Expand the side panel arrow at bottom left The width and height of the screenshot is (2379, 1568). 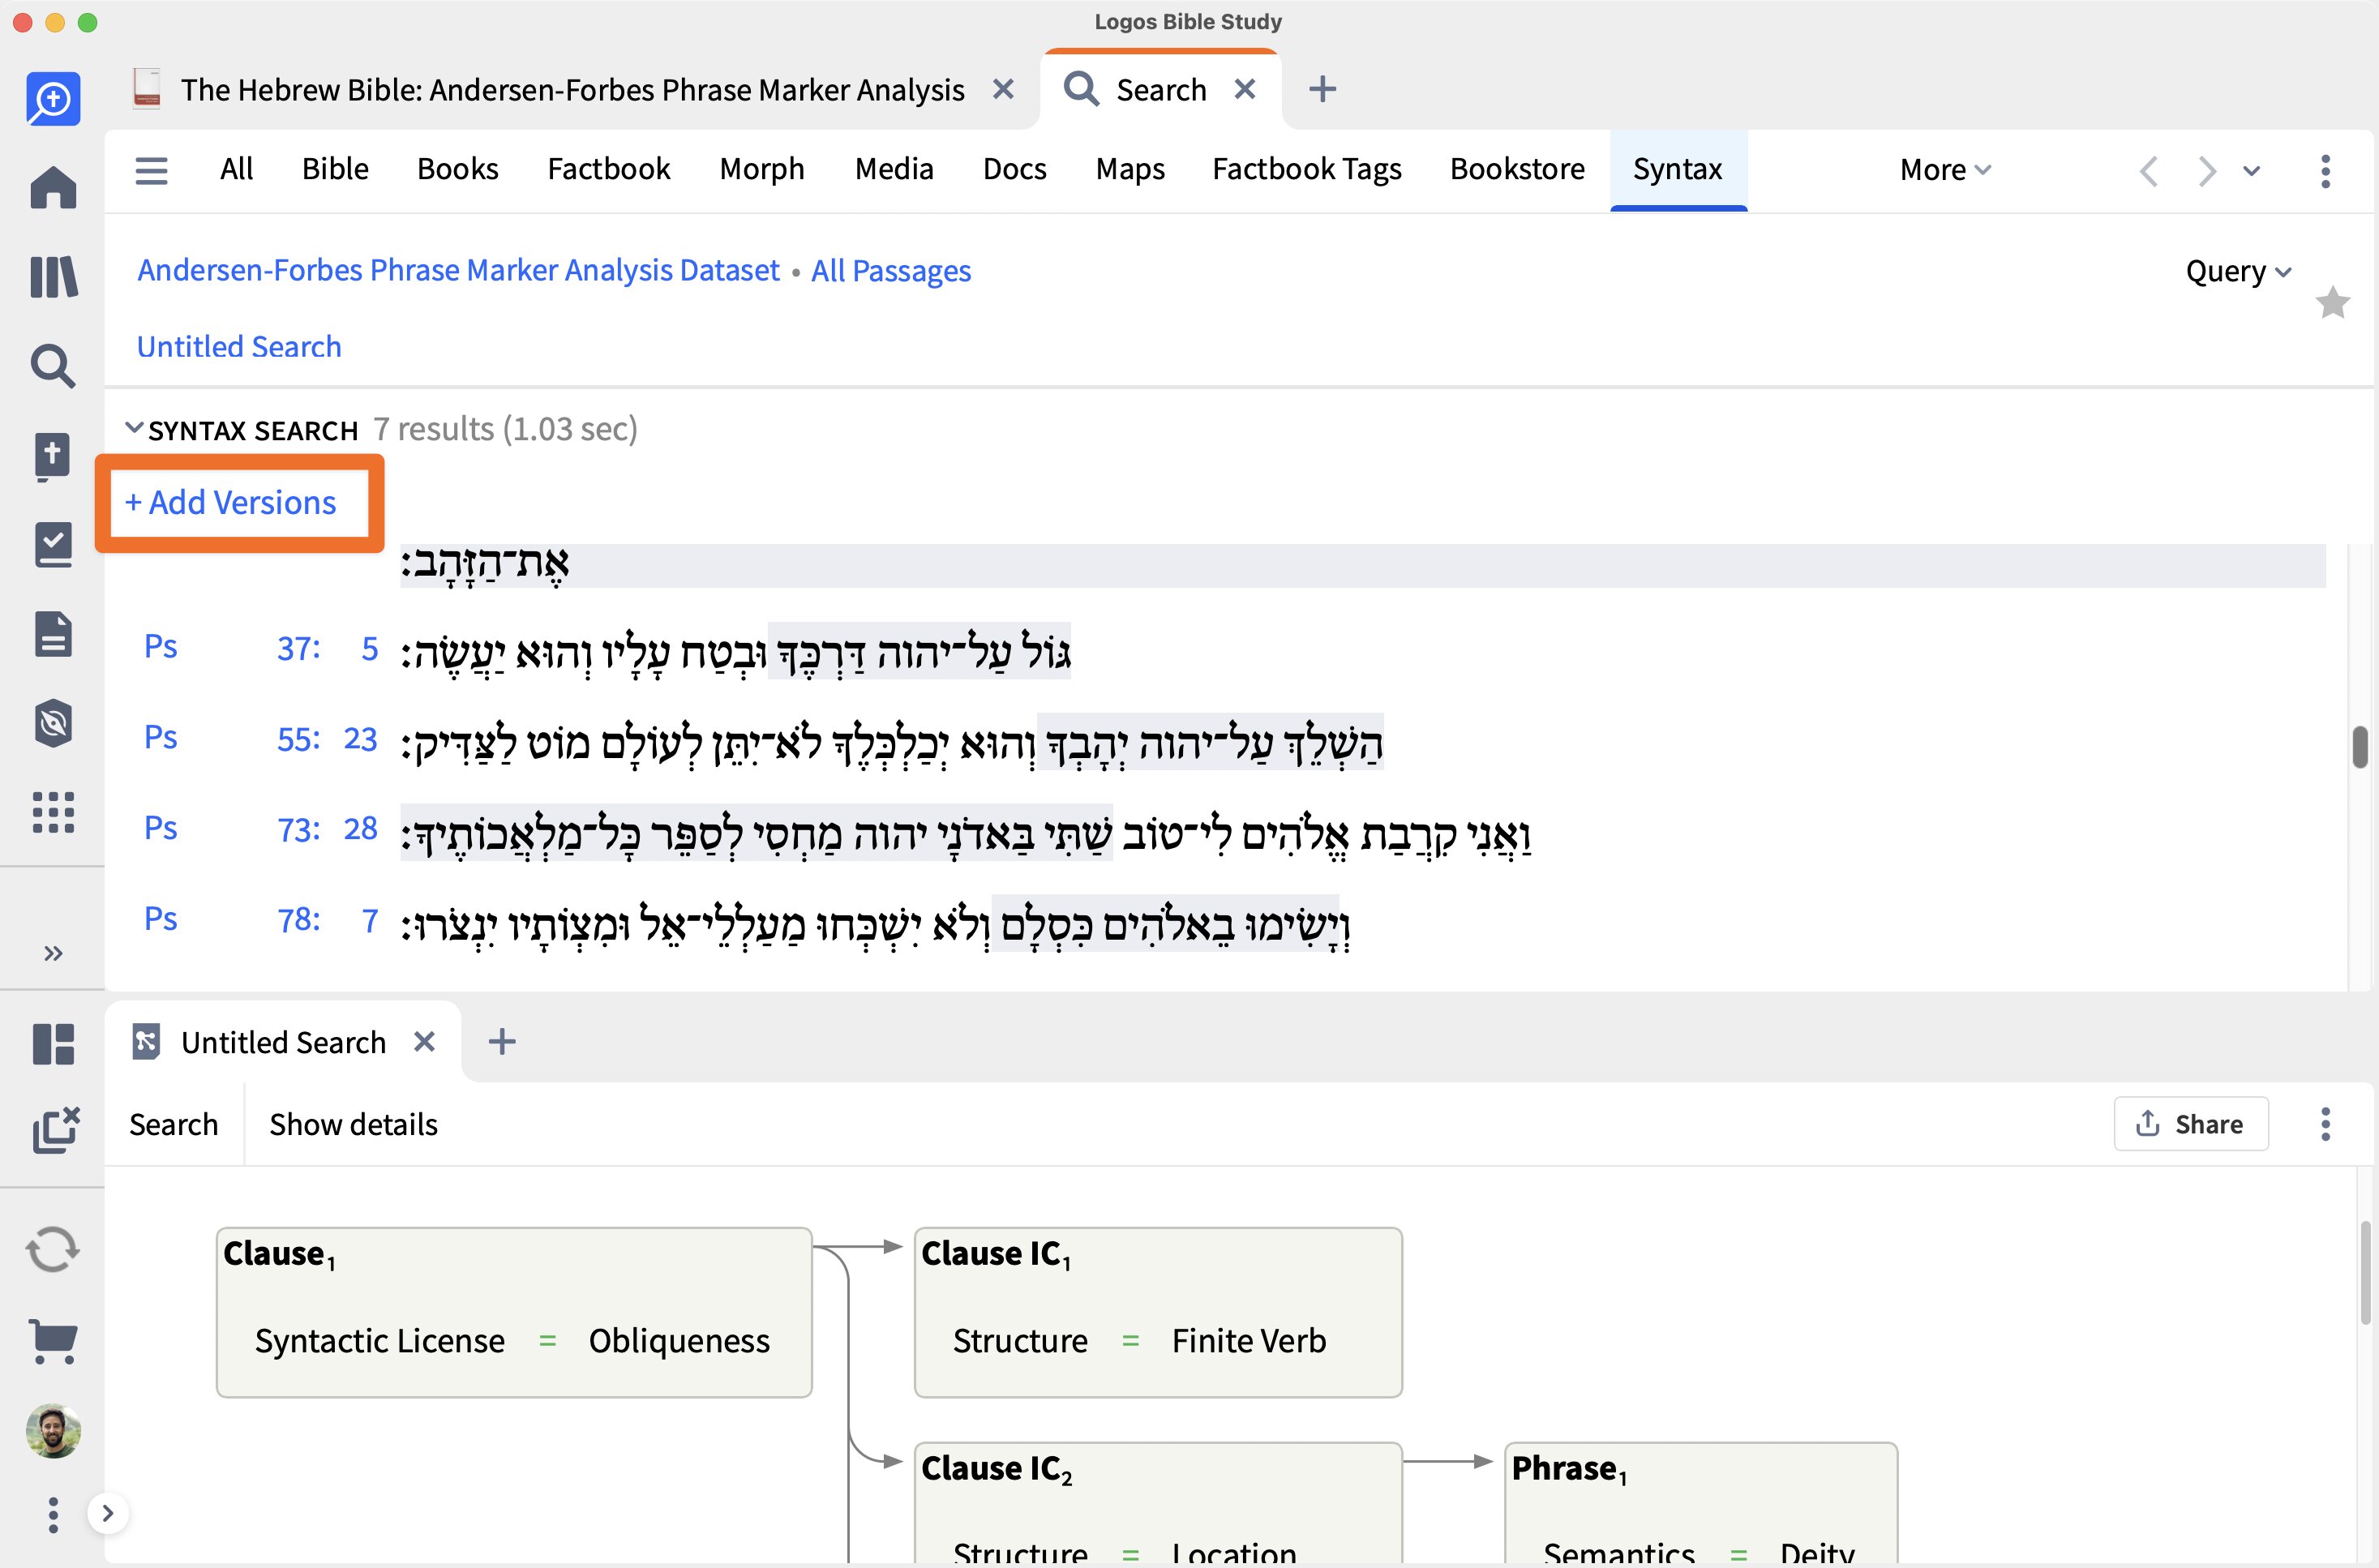pos(108,1513)
